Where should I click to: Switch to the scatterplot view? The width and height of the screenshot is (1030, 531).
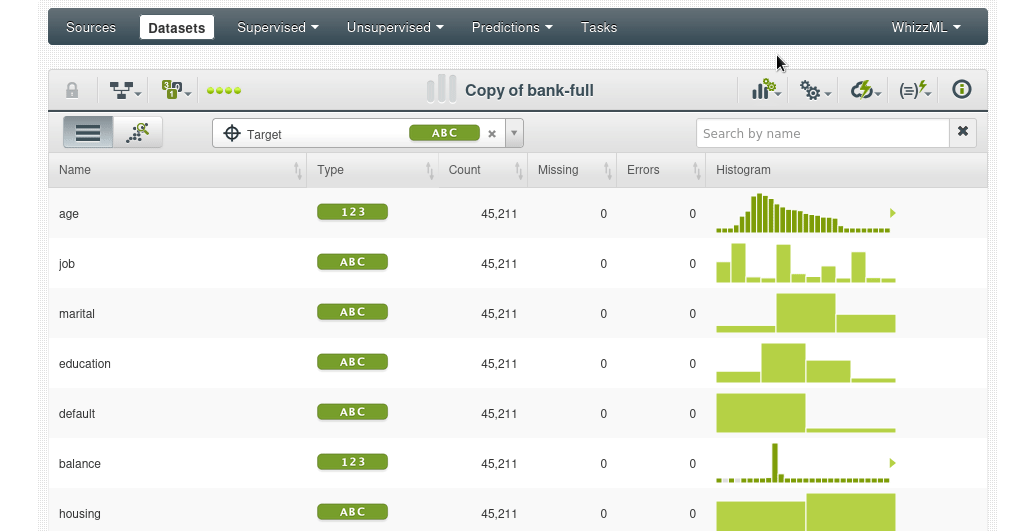[x=138, y=132]
